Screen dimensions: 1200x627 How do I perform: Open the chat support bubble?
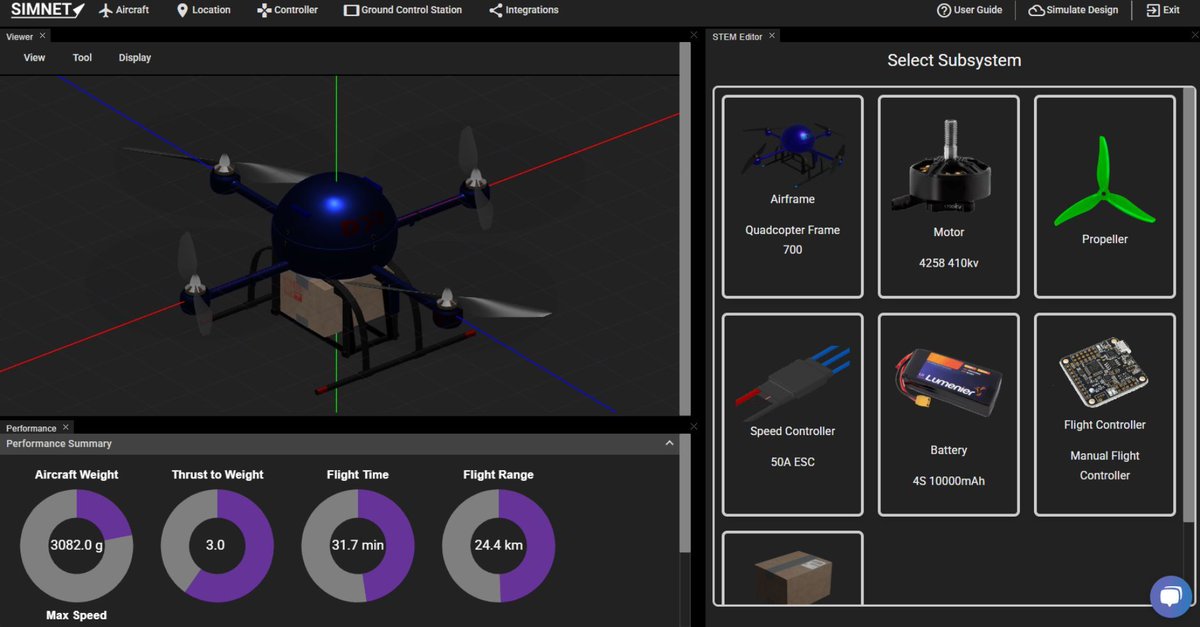pyautogui.click(x=1169, y=596)
